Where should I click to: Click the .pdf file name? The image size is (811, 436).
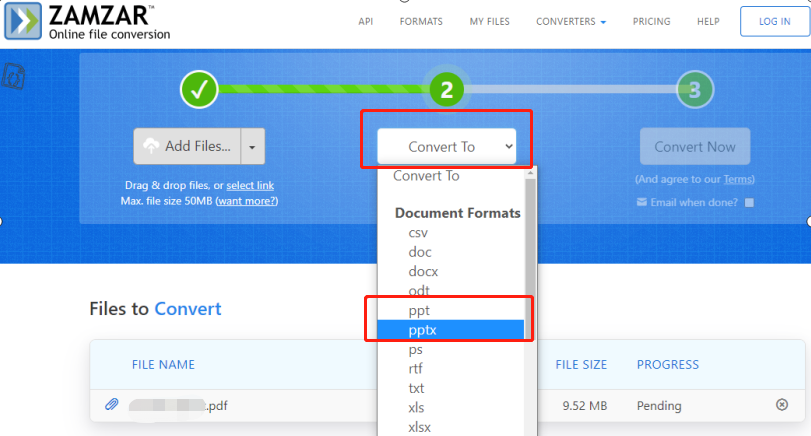tap(178, 405)
